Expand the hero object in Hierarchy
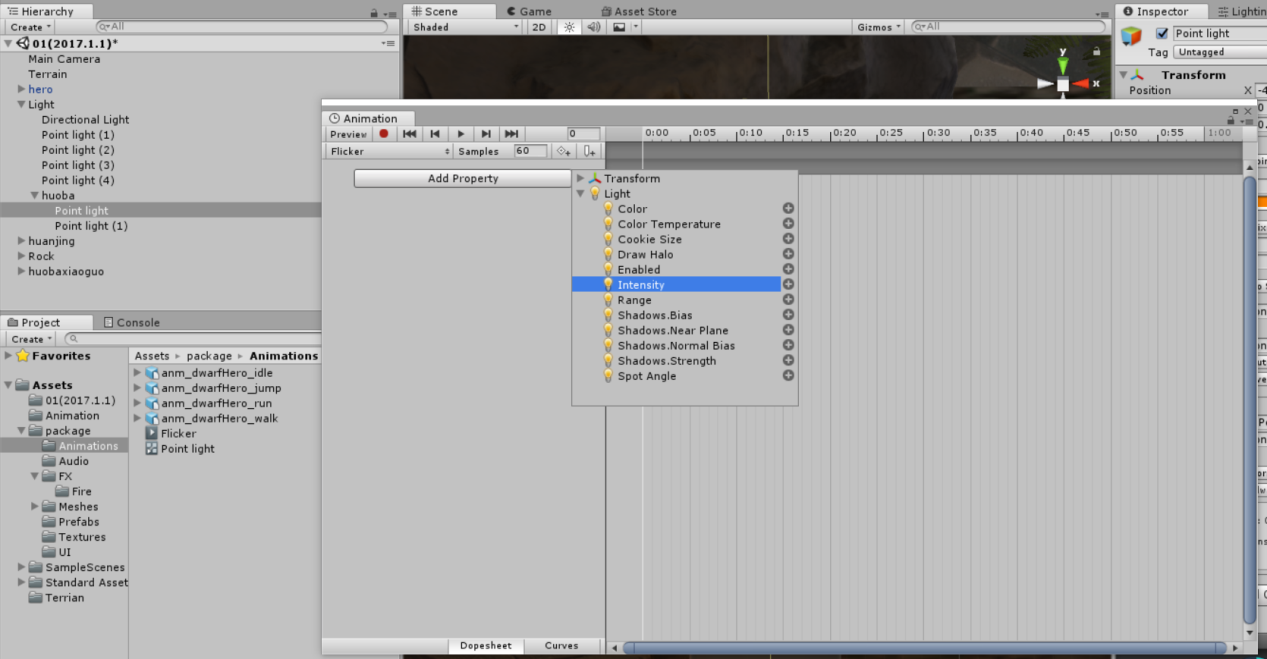The width and height of the screenshot is (1267, 659). (x=21, y=89)
